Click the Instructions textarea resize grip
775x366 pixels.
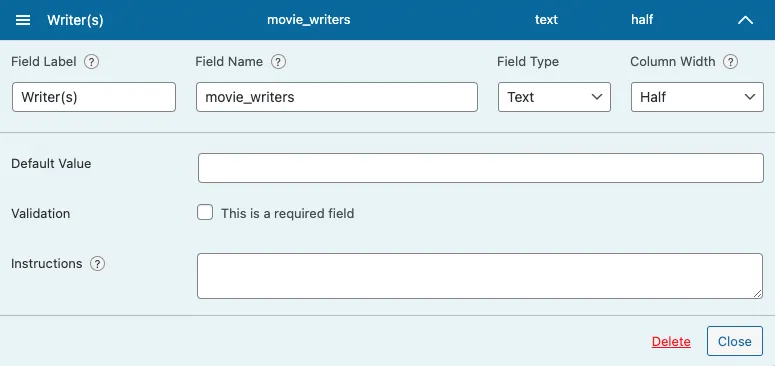(758, 293)
